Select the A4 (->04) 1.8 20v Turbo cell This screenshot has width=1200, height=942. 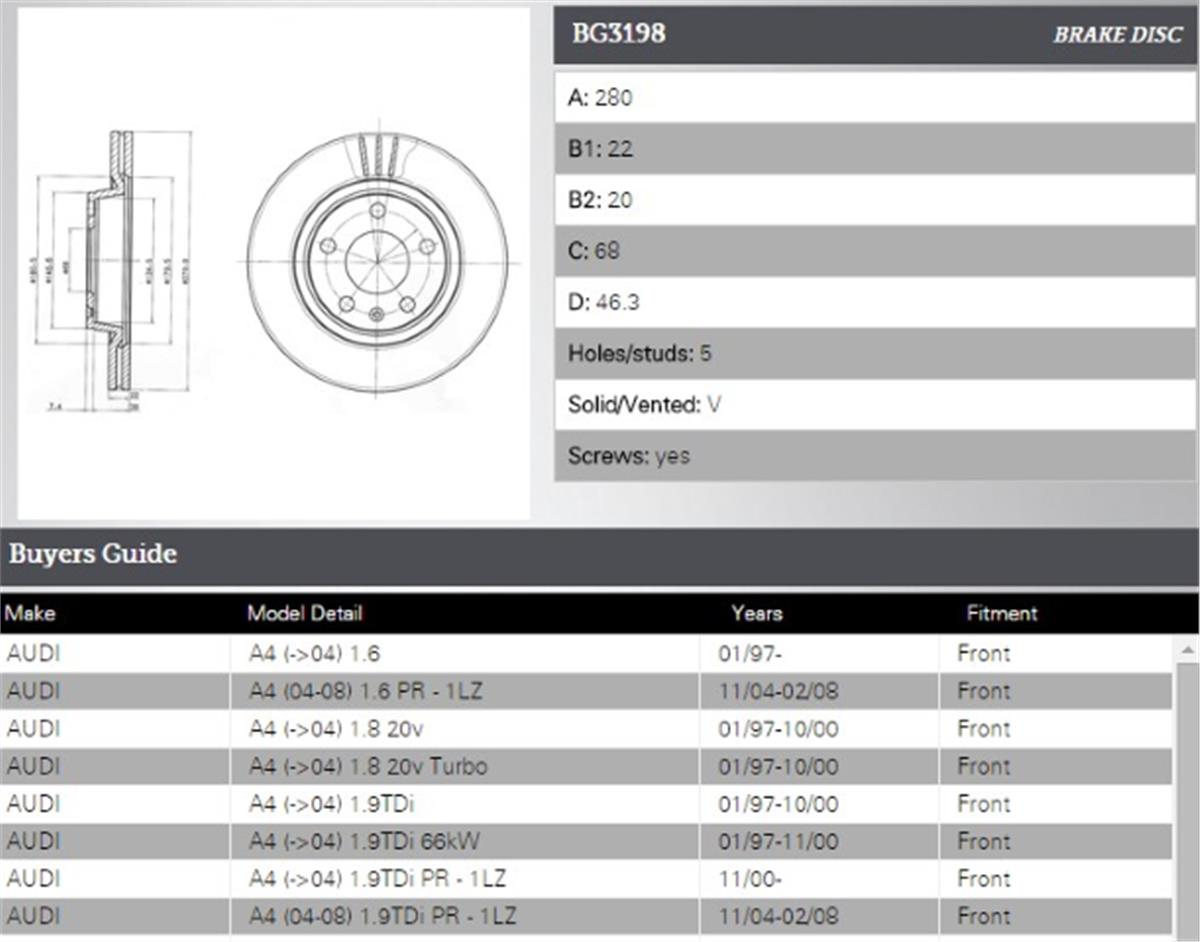[465, 767]
